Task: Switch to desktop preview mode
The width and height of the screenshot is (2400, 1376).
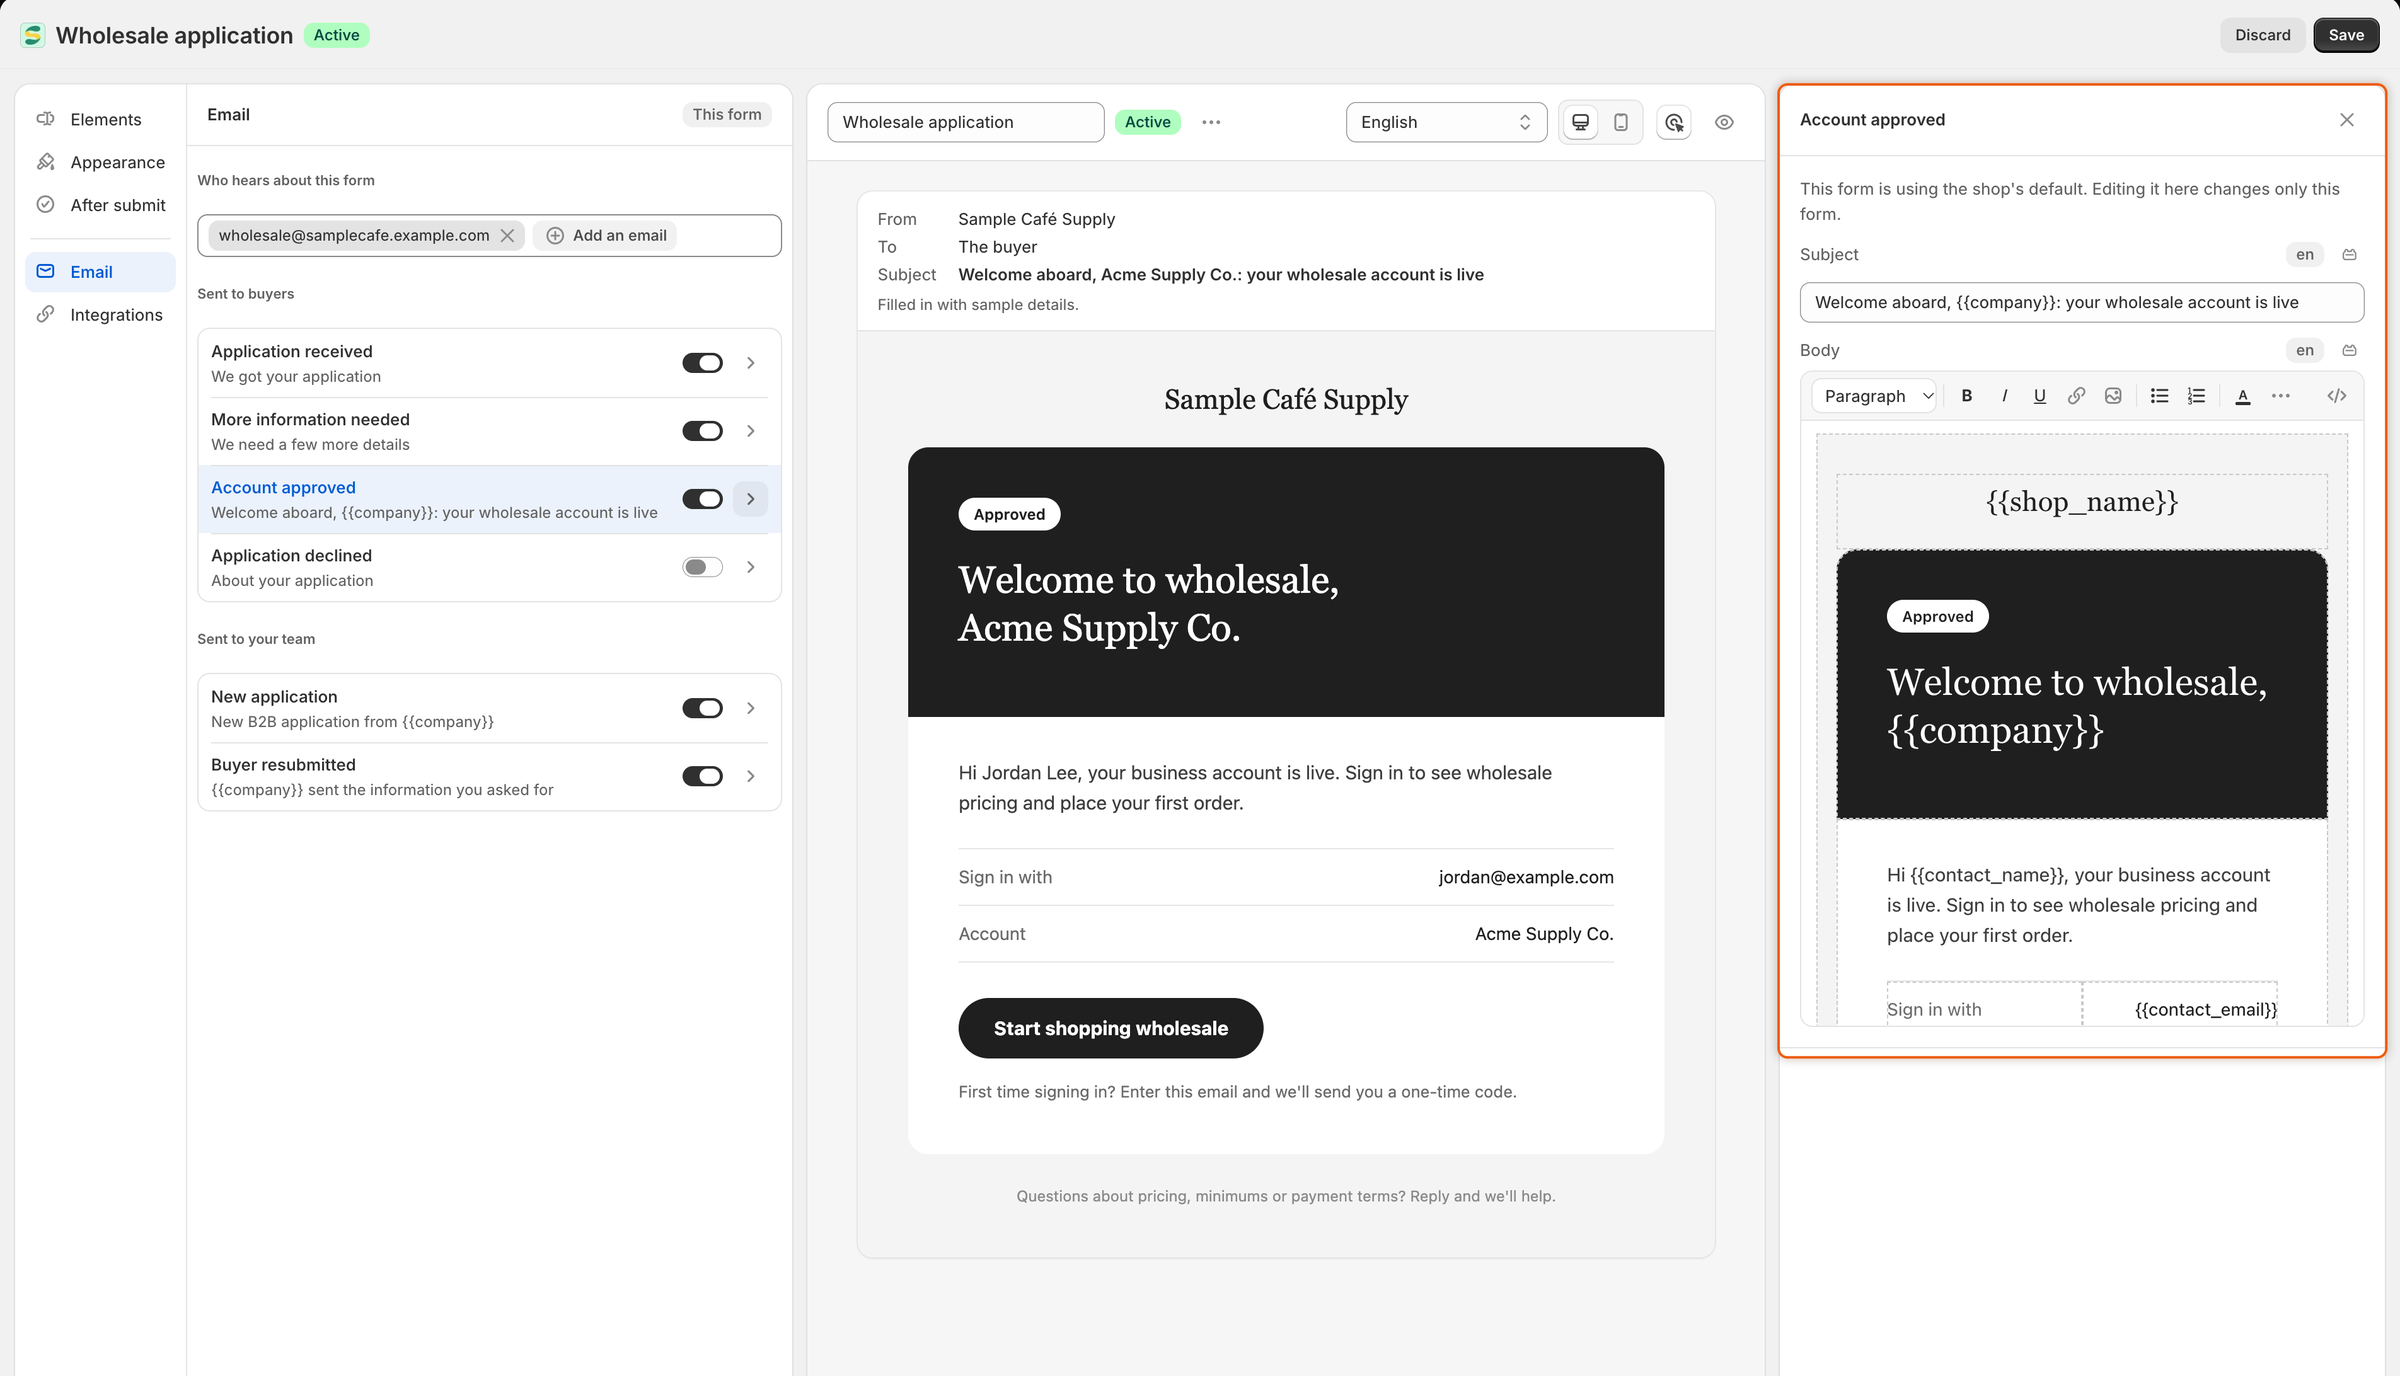Action: (1581, 122)
